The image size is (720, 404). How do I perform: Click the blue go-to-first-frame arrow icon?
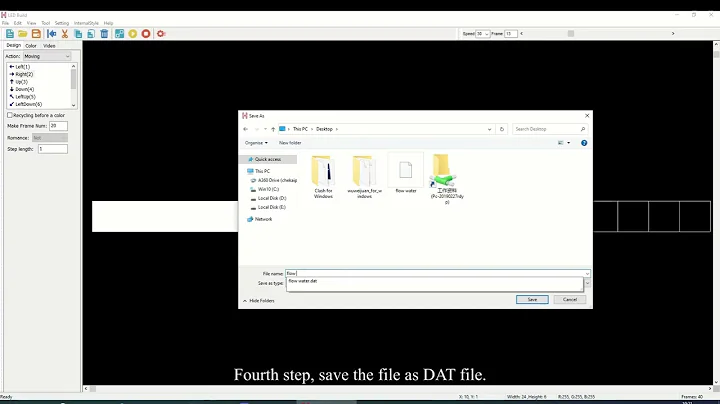[x=51, y=34]
